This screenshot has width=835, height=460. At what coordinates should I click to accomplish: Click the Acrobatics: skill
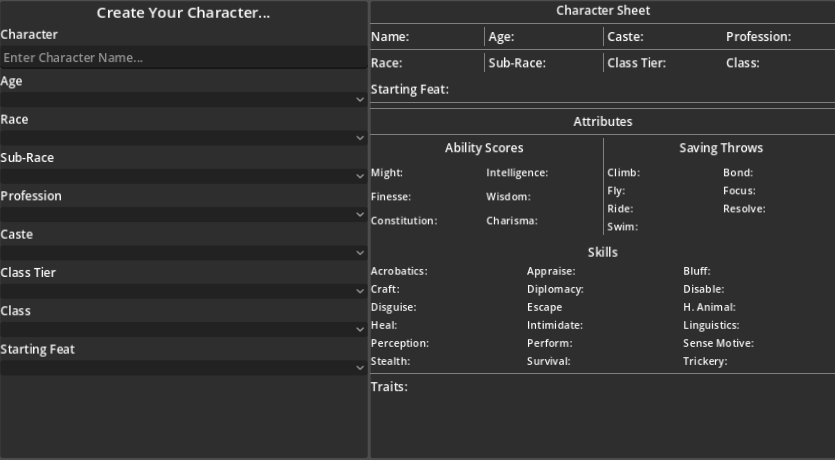point(399,271)
